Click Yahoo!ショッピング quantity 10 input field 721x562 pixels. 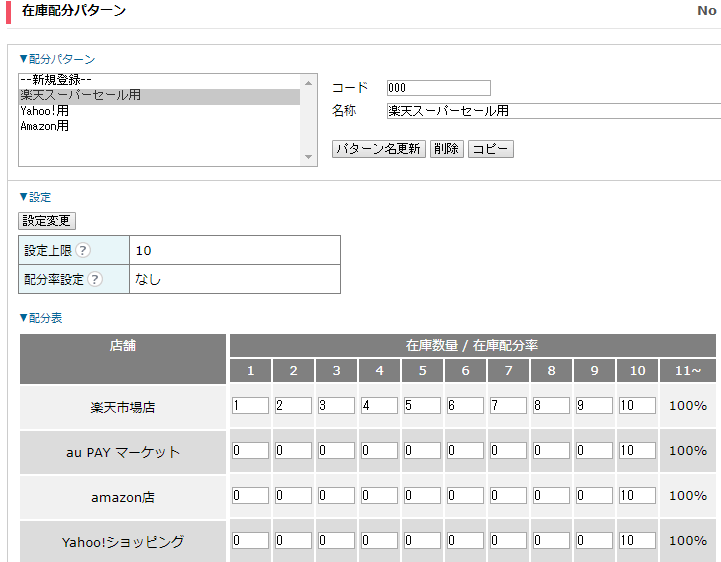tap(637, 541)
